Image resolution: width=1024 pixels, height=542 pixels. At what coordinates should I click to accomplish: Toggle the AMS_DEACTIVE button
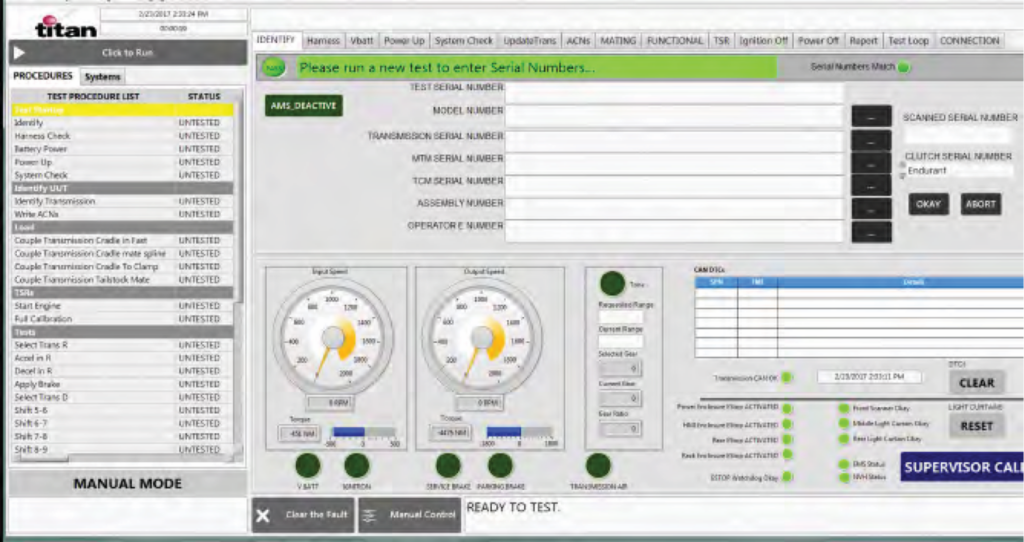click(304, 106)
